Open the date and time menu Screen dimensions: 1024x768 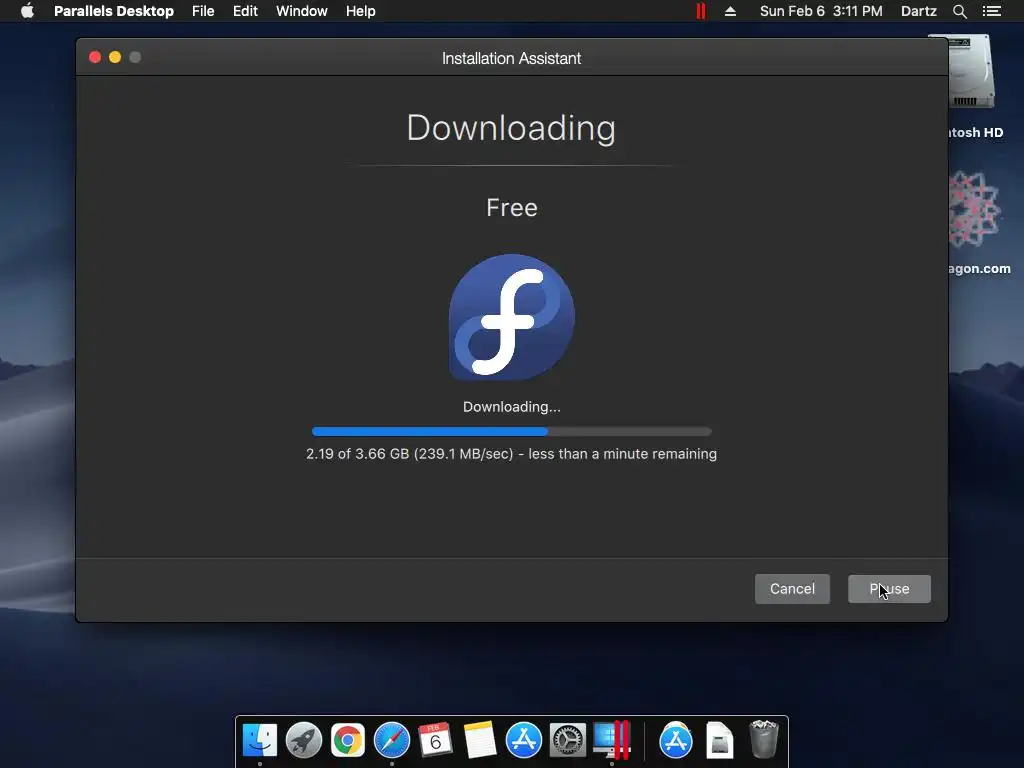pos(821,11)
